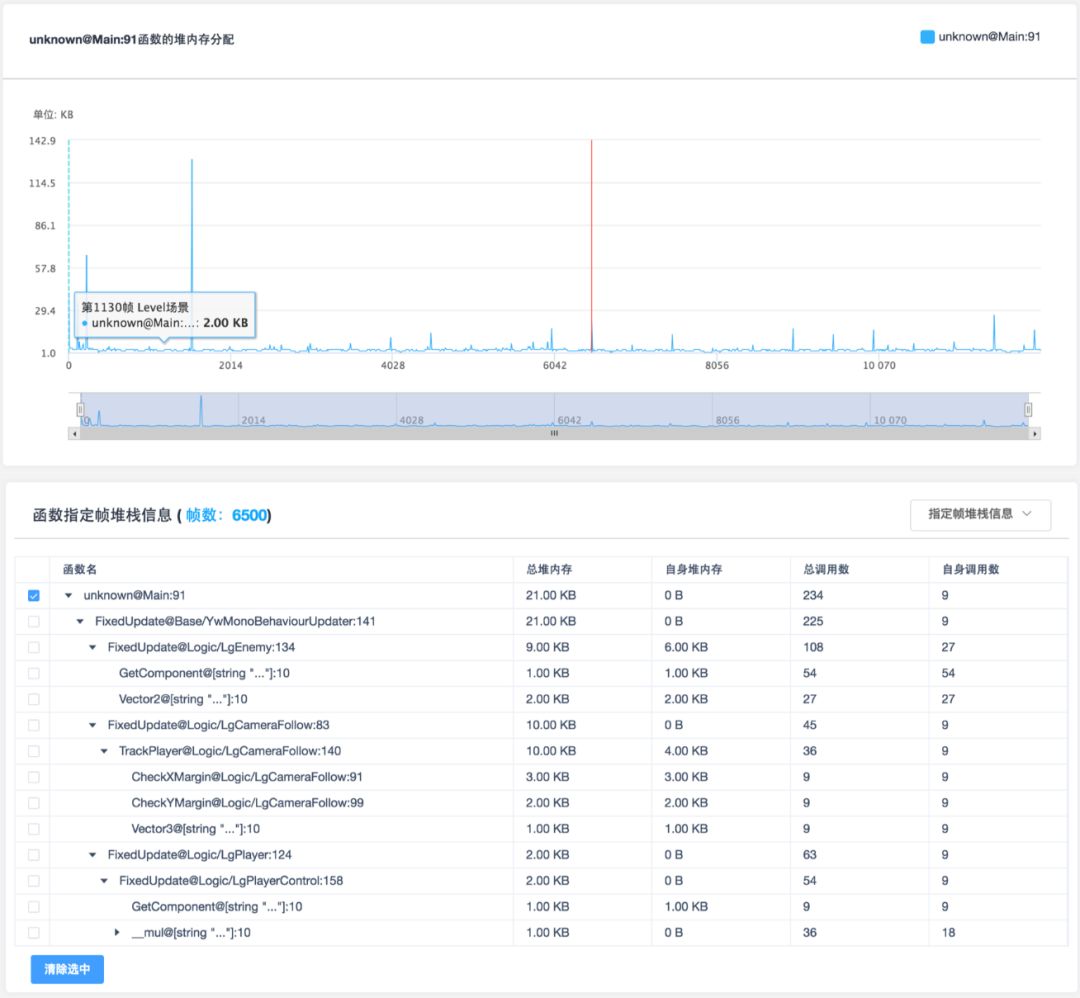This screenshot has height=998, width=1080.
Task: Click the right arrow of the chart scrollbar
Action: pos(1035,434)
